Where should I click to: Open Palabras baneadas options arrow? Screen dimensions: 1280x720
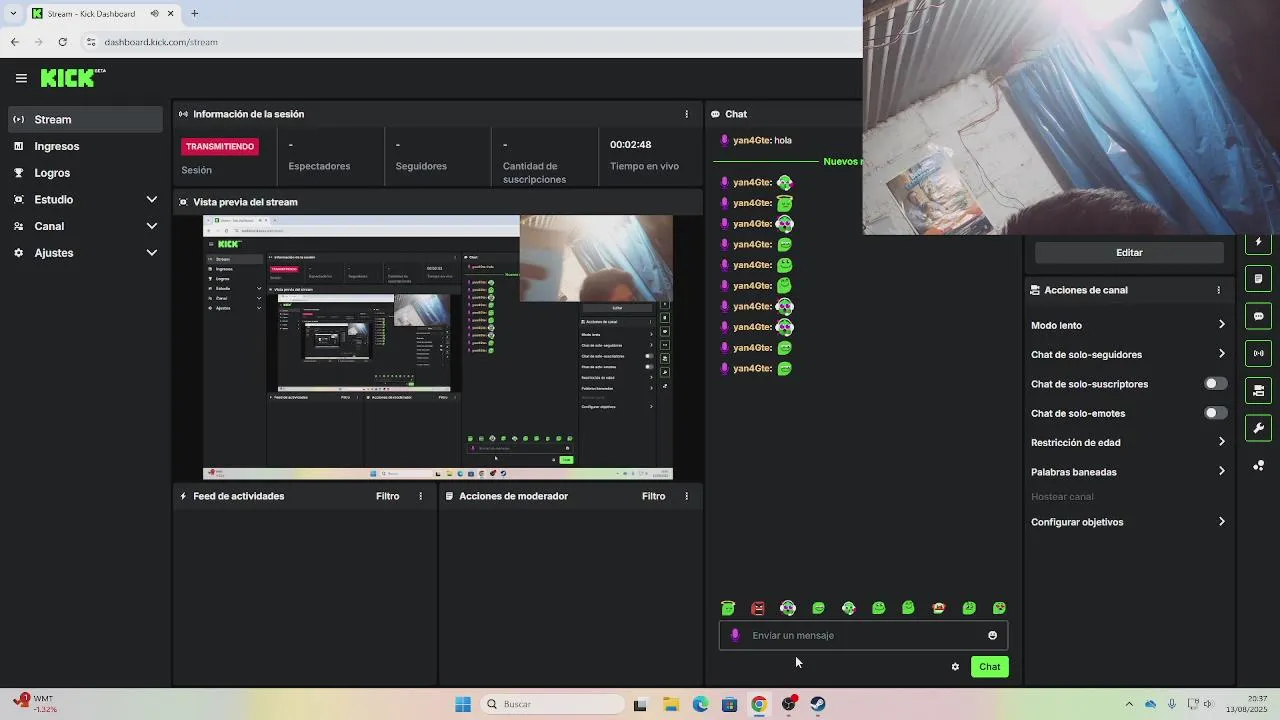coord(1222,471)
